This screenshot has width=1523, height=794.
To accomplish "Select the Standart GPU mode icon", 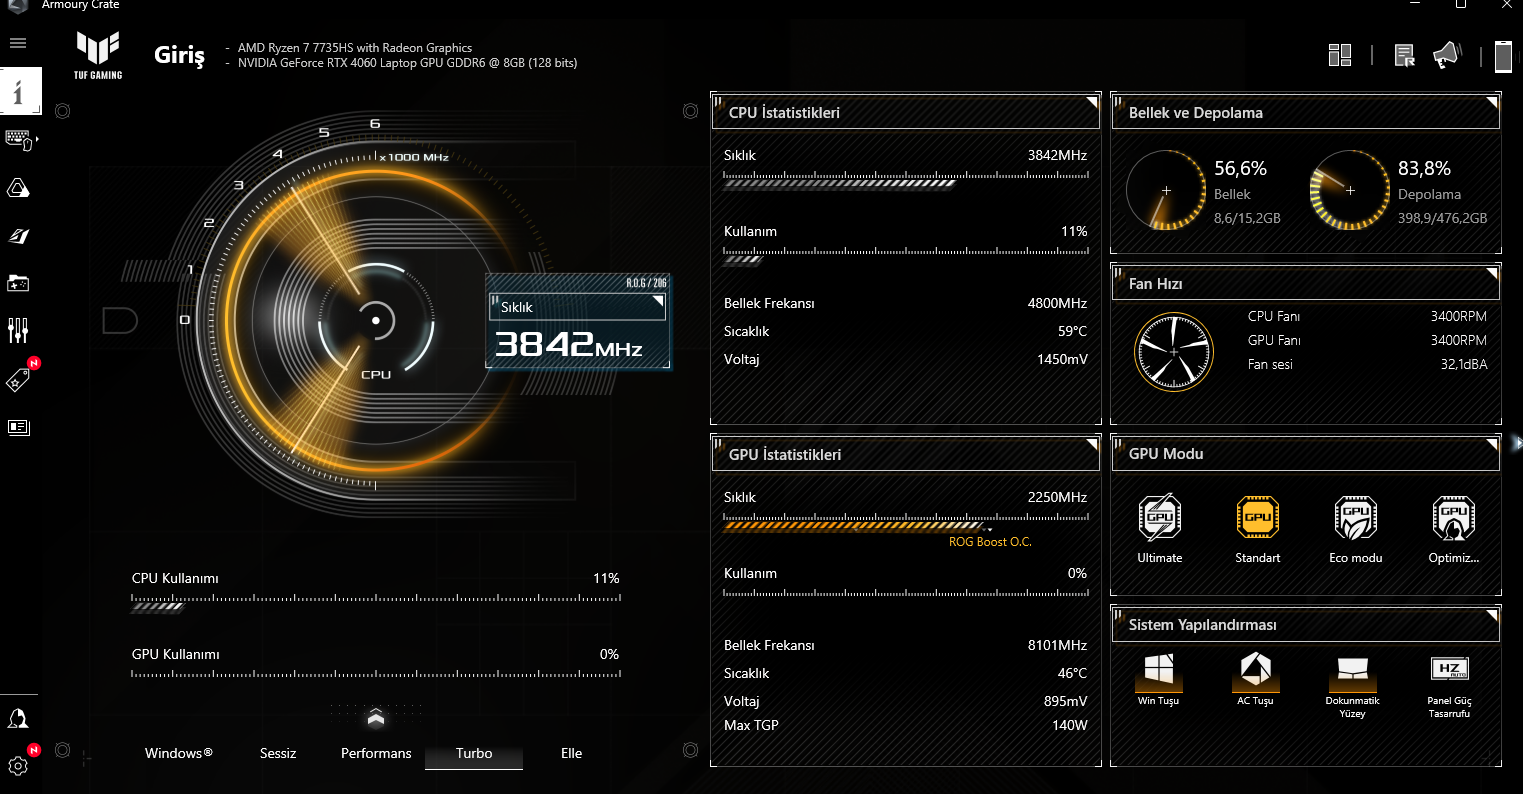I will (x=1258, y=518).
